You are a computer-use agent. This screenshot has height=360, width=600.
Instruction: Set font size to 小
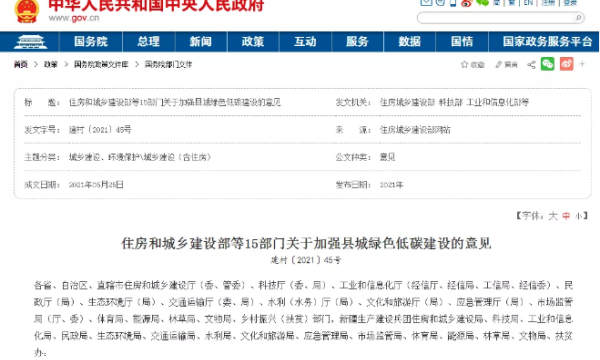coord(579,216)
